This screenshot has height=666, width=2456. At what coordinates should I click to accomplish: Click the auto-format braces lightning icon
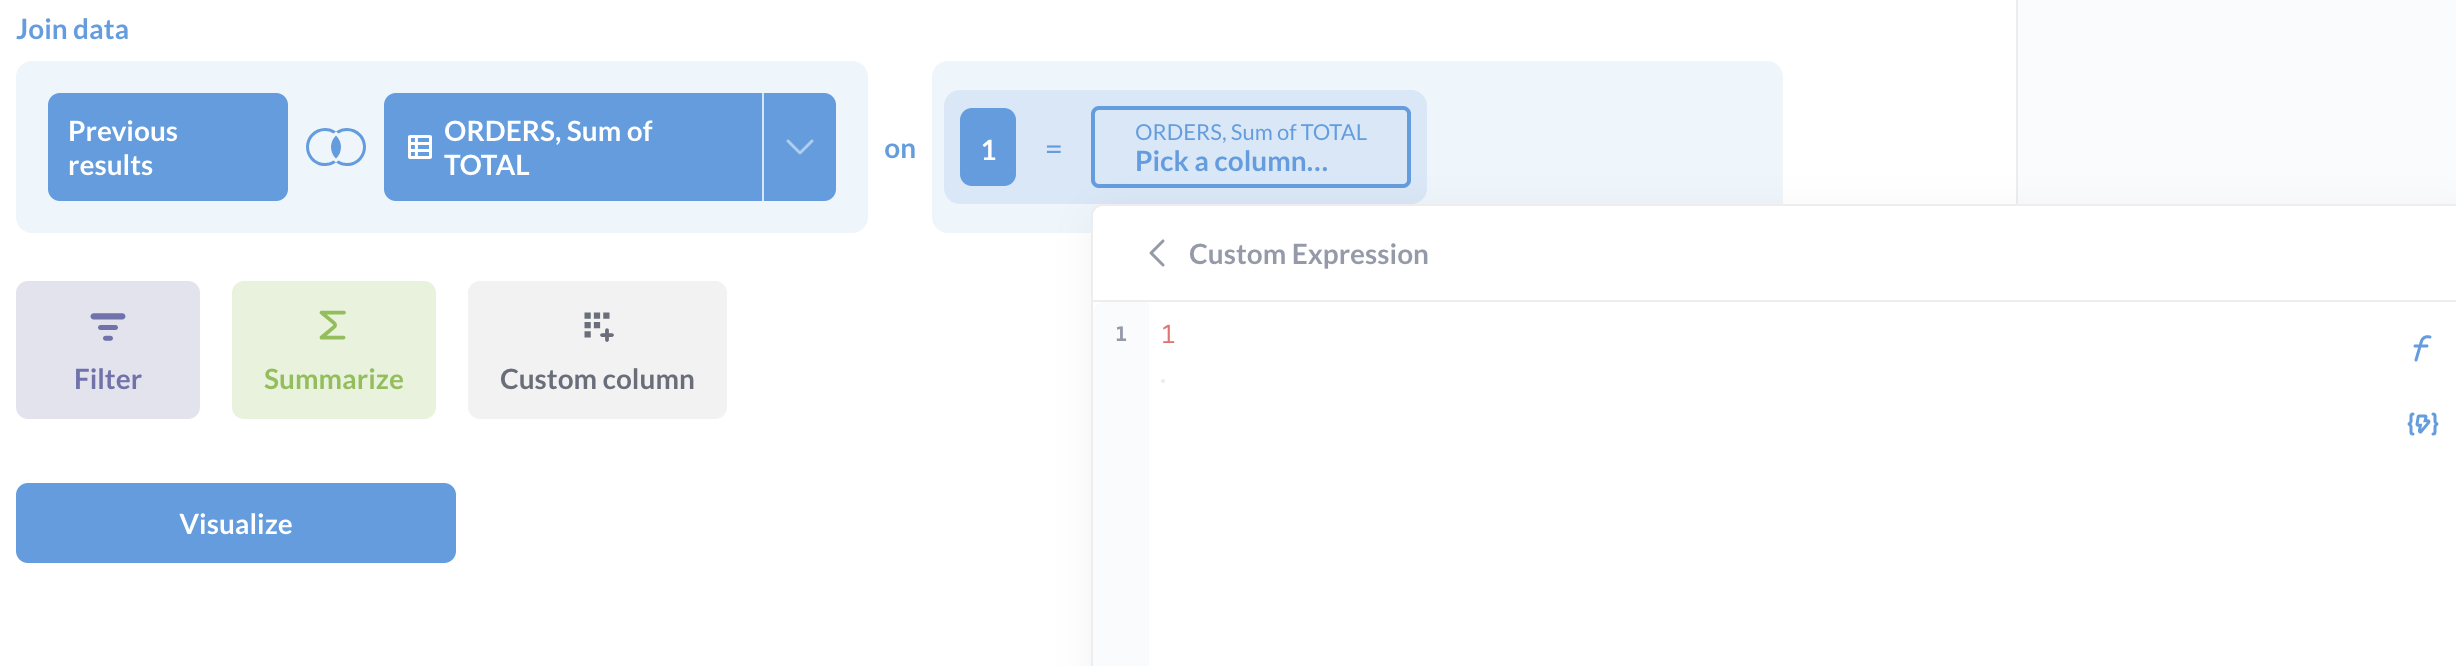click(2422, 423)
